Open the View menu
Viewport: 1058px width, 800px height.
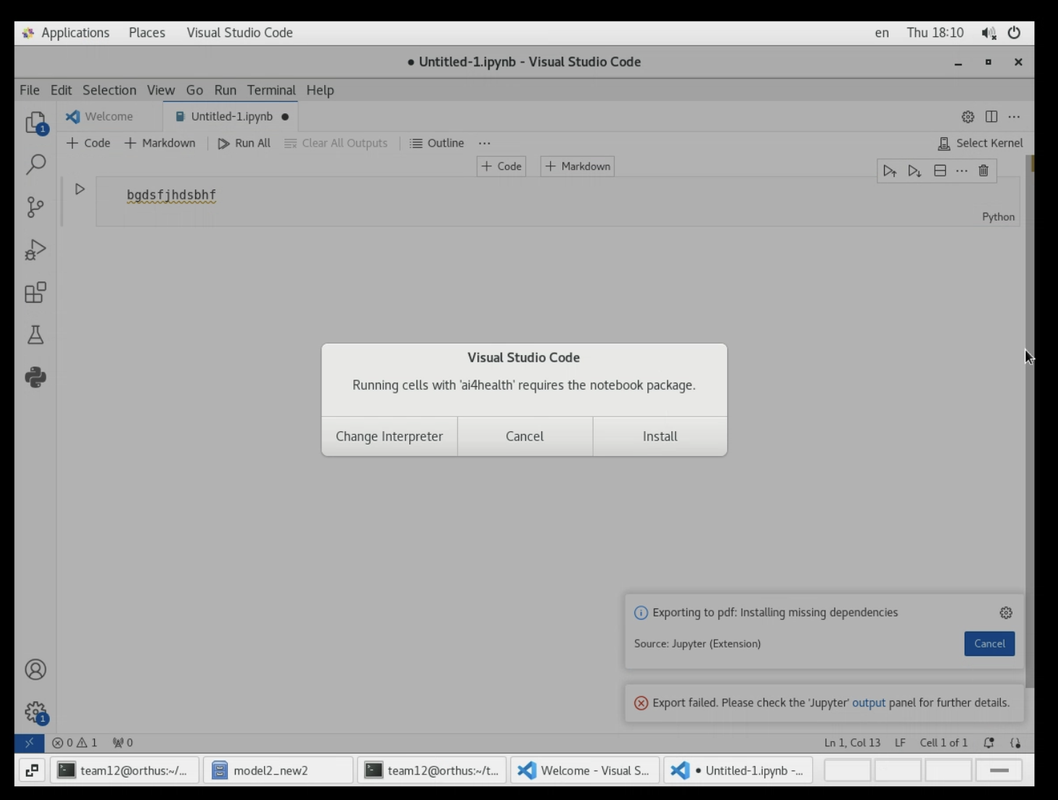(161, 90)
